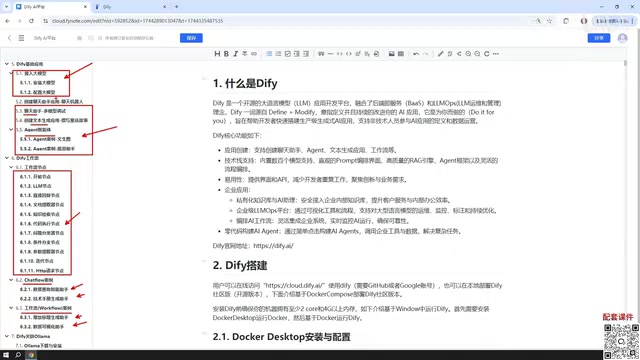
Task: Click the blue 分享 share button
Action: coord(599,38)
